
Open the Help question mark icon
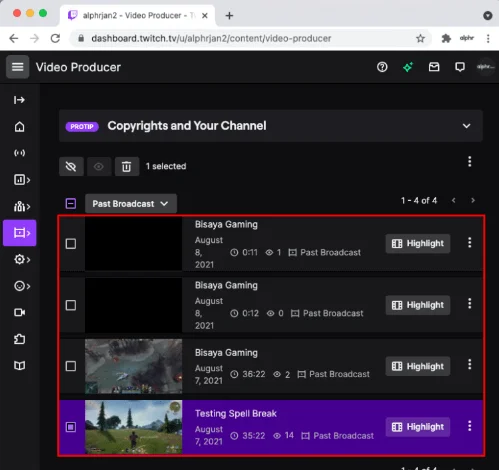pyautogui.click(x=382, y=67)
